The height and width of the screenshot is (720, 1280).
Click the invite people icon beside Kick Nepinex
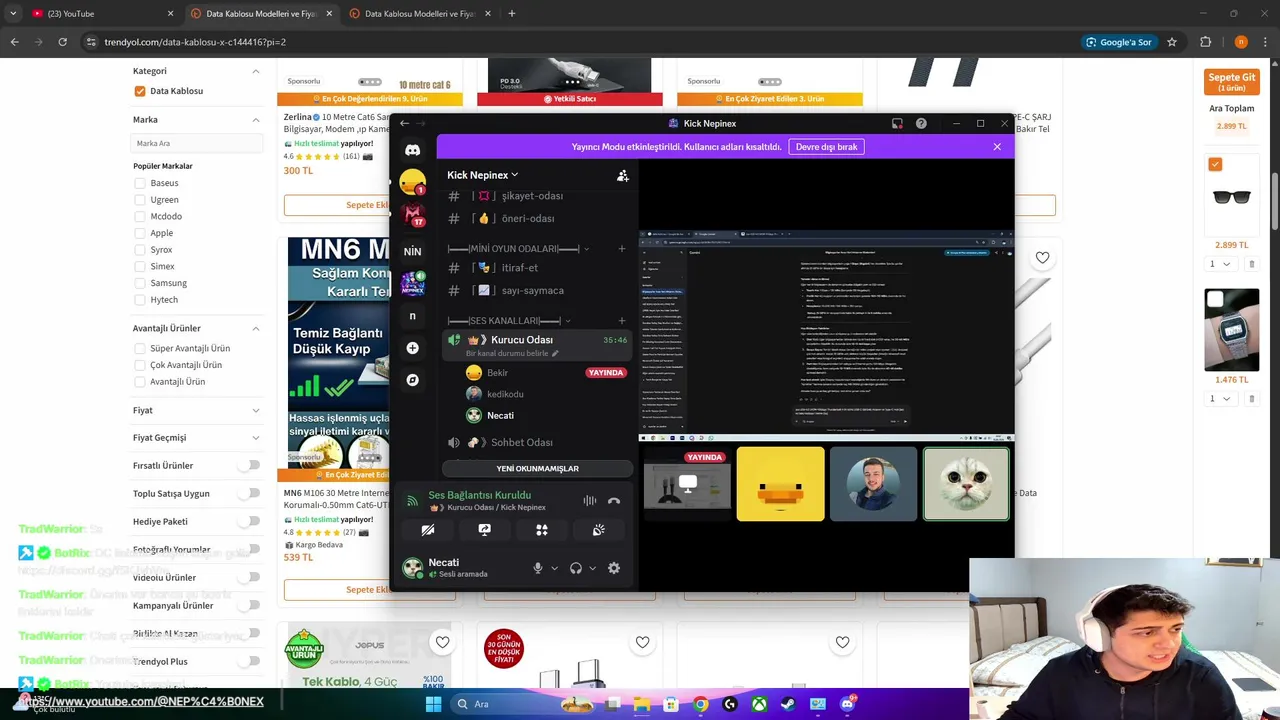(622, 175)
